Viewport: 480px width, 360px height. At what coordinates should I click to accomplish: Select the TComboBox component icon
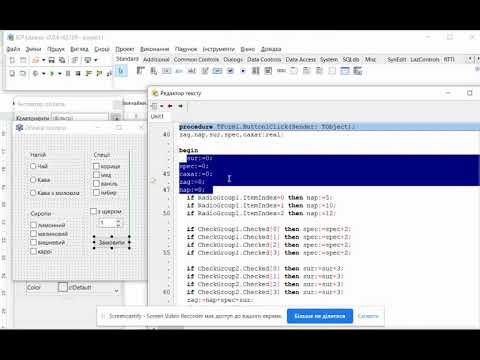point(268,71)
